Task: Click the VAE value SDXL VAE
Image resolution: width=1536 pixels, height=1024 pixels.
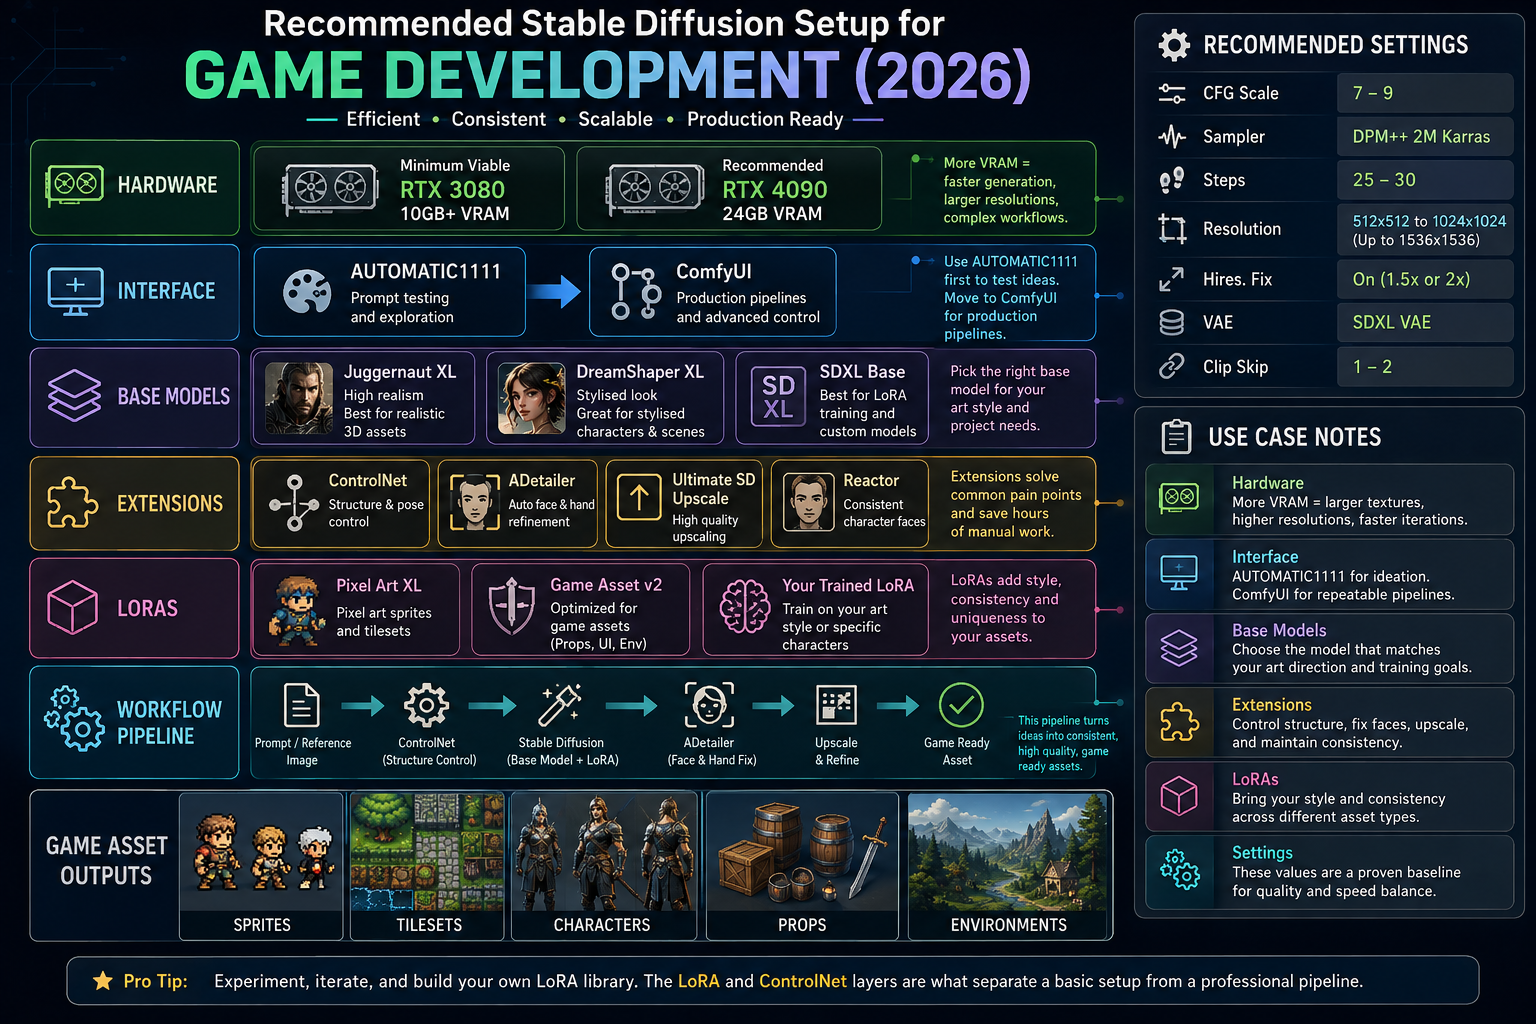Action: coord(1425,322)
